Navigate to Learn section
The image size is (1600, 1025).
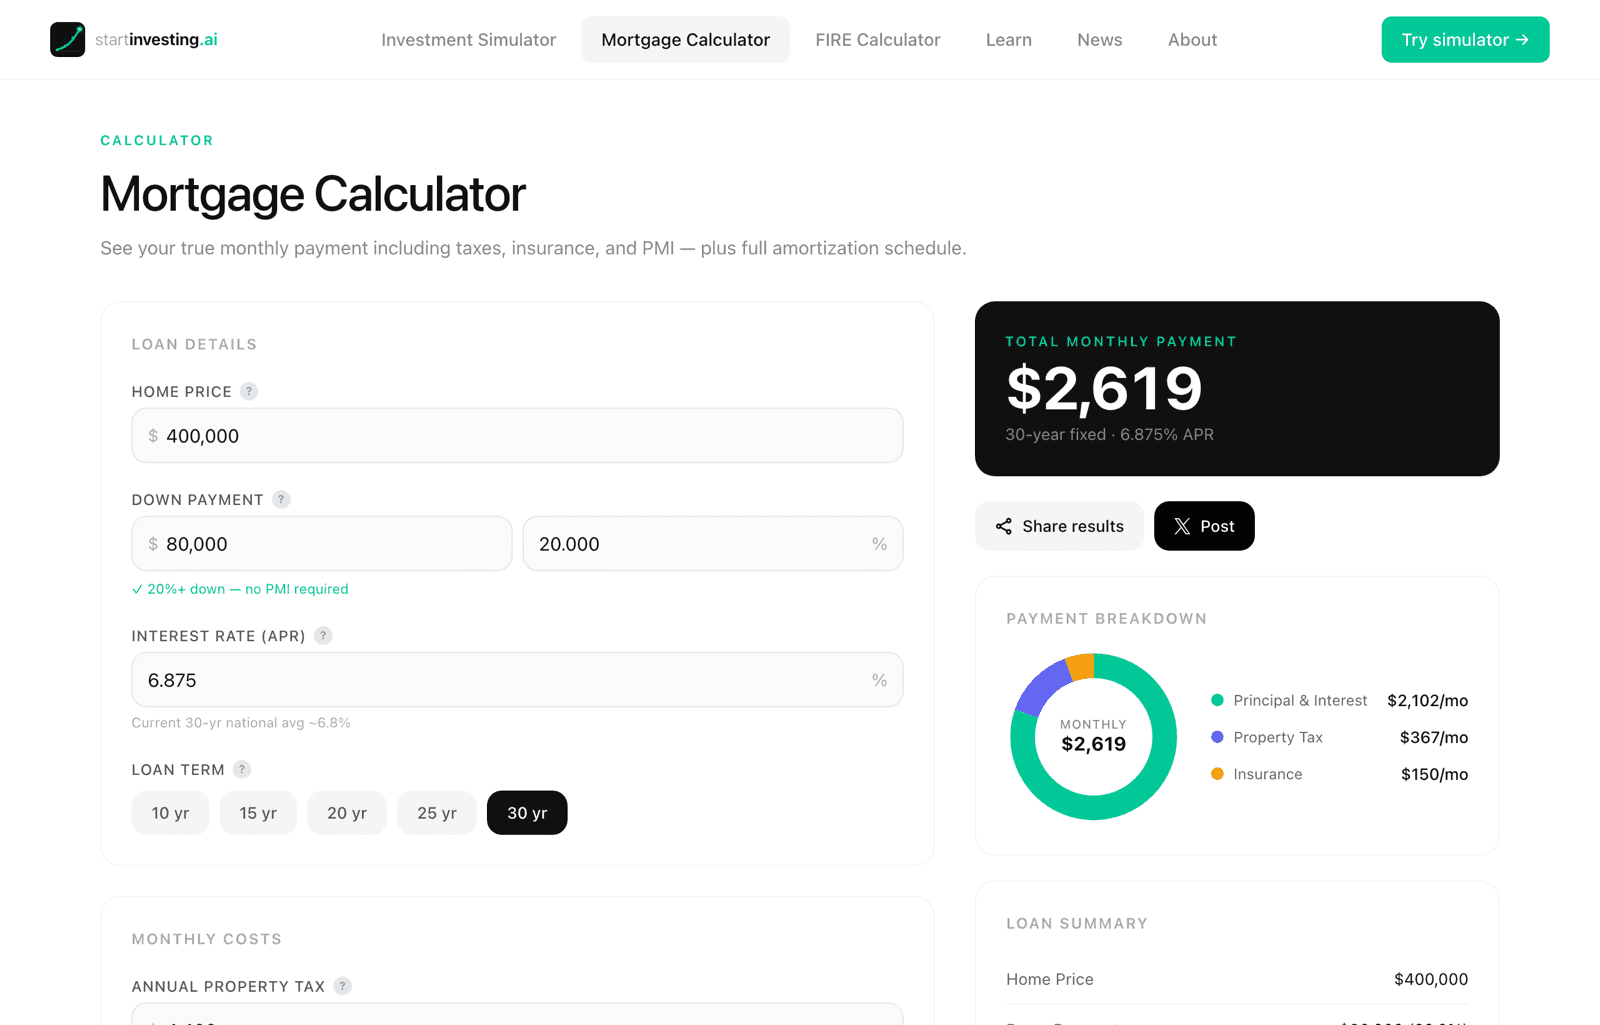point(1008,40)
